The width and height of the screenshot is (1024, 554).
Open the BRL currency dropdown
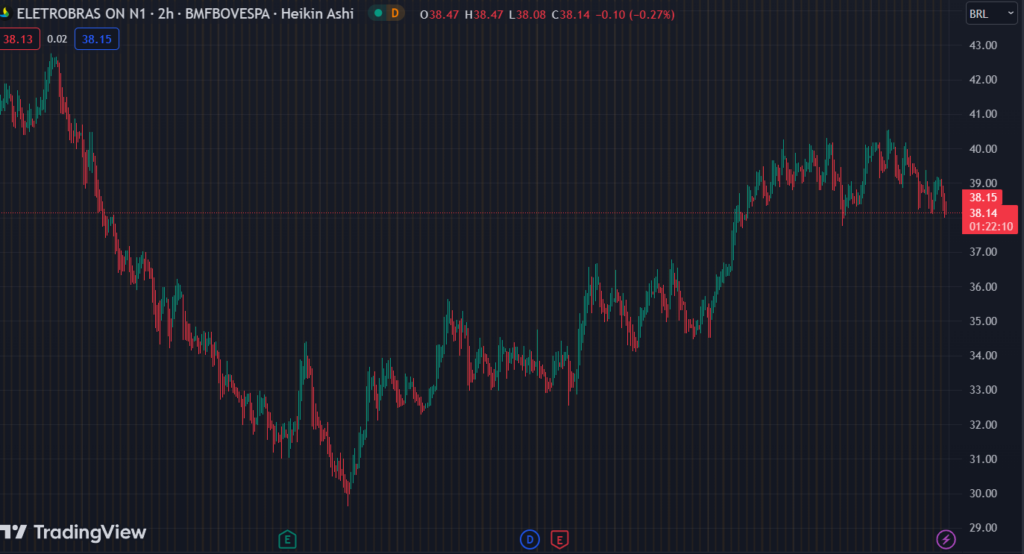click(991, 14)
